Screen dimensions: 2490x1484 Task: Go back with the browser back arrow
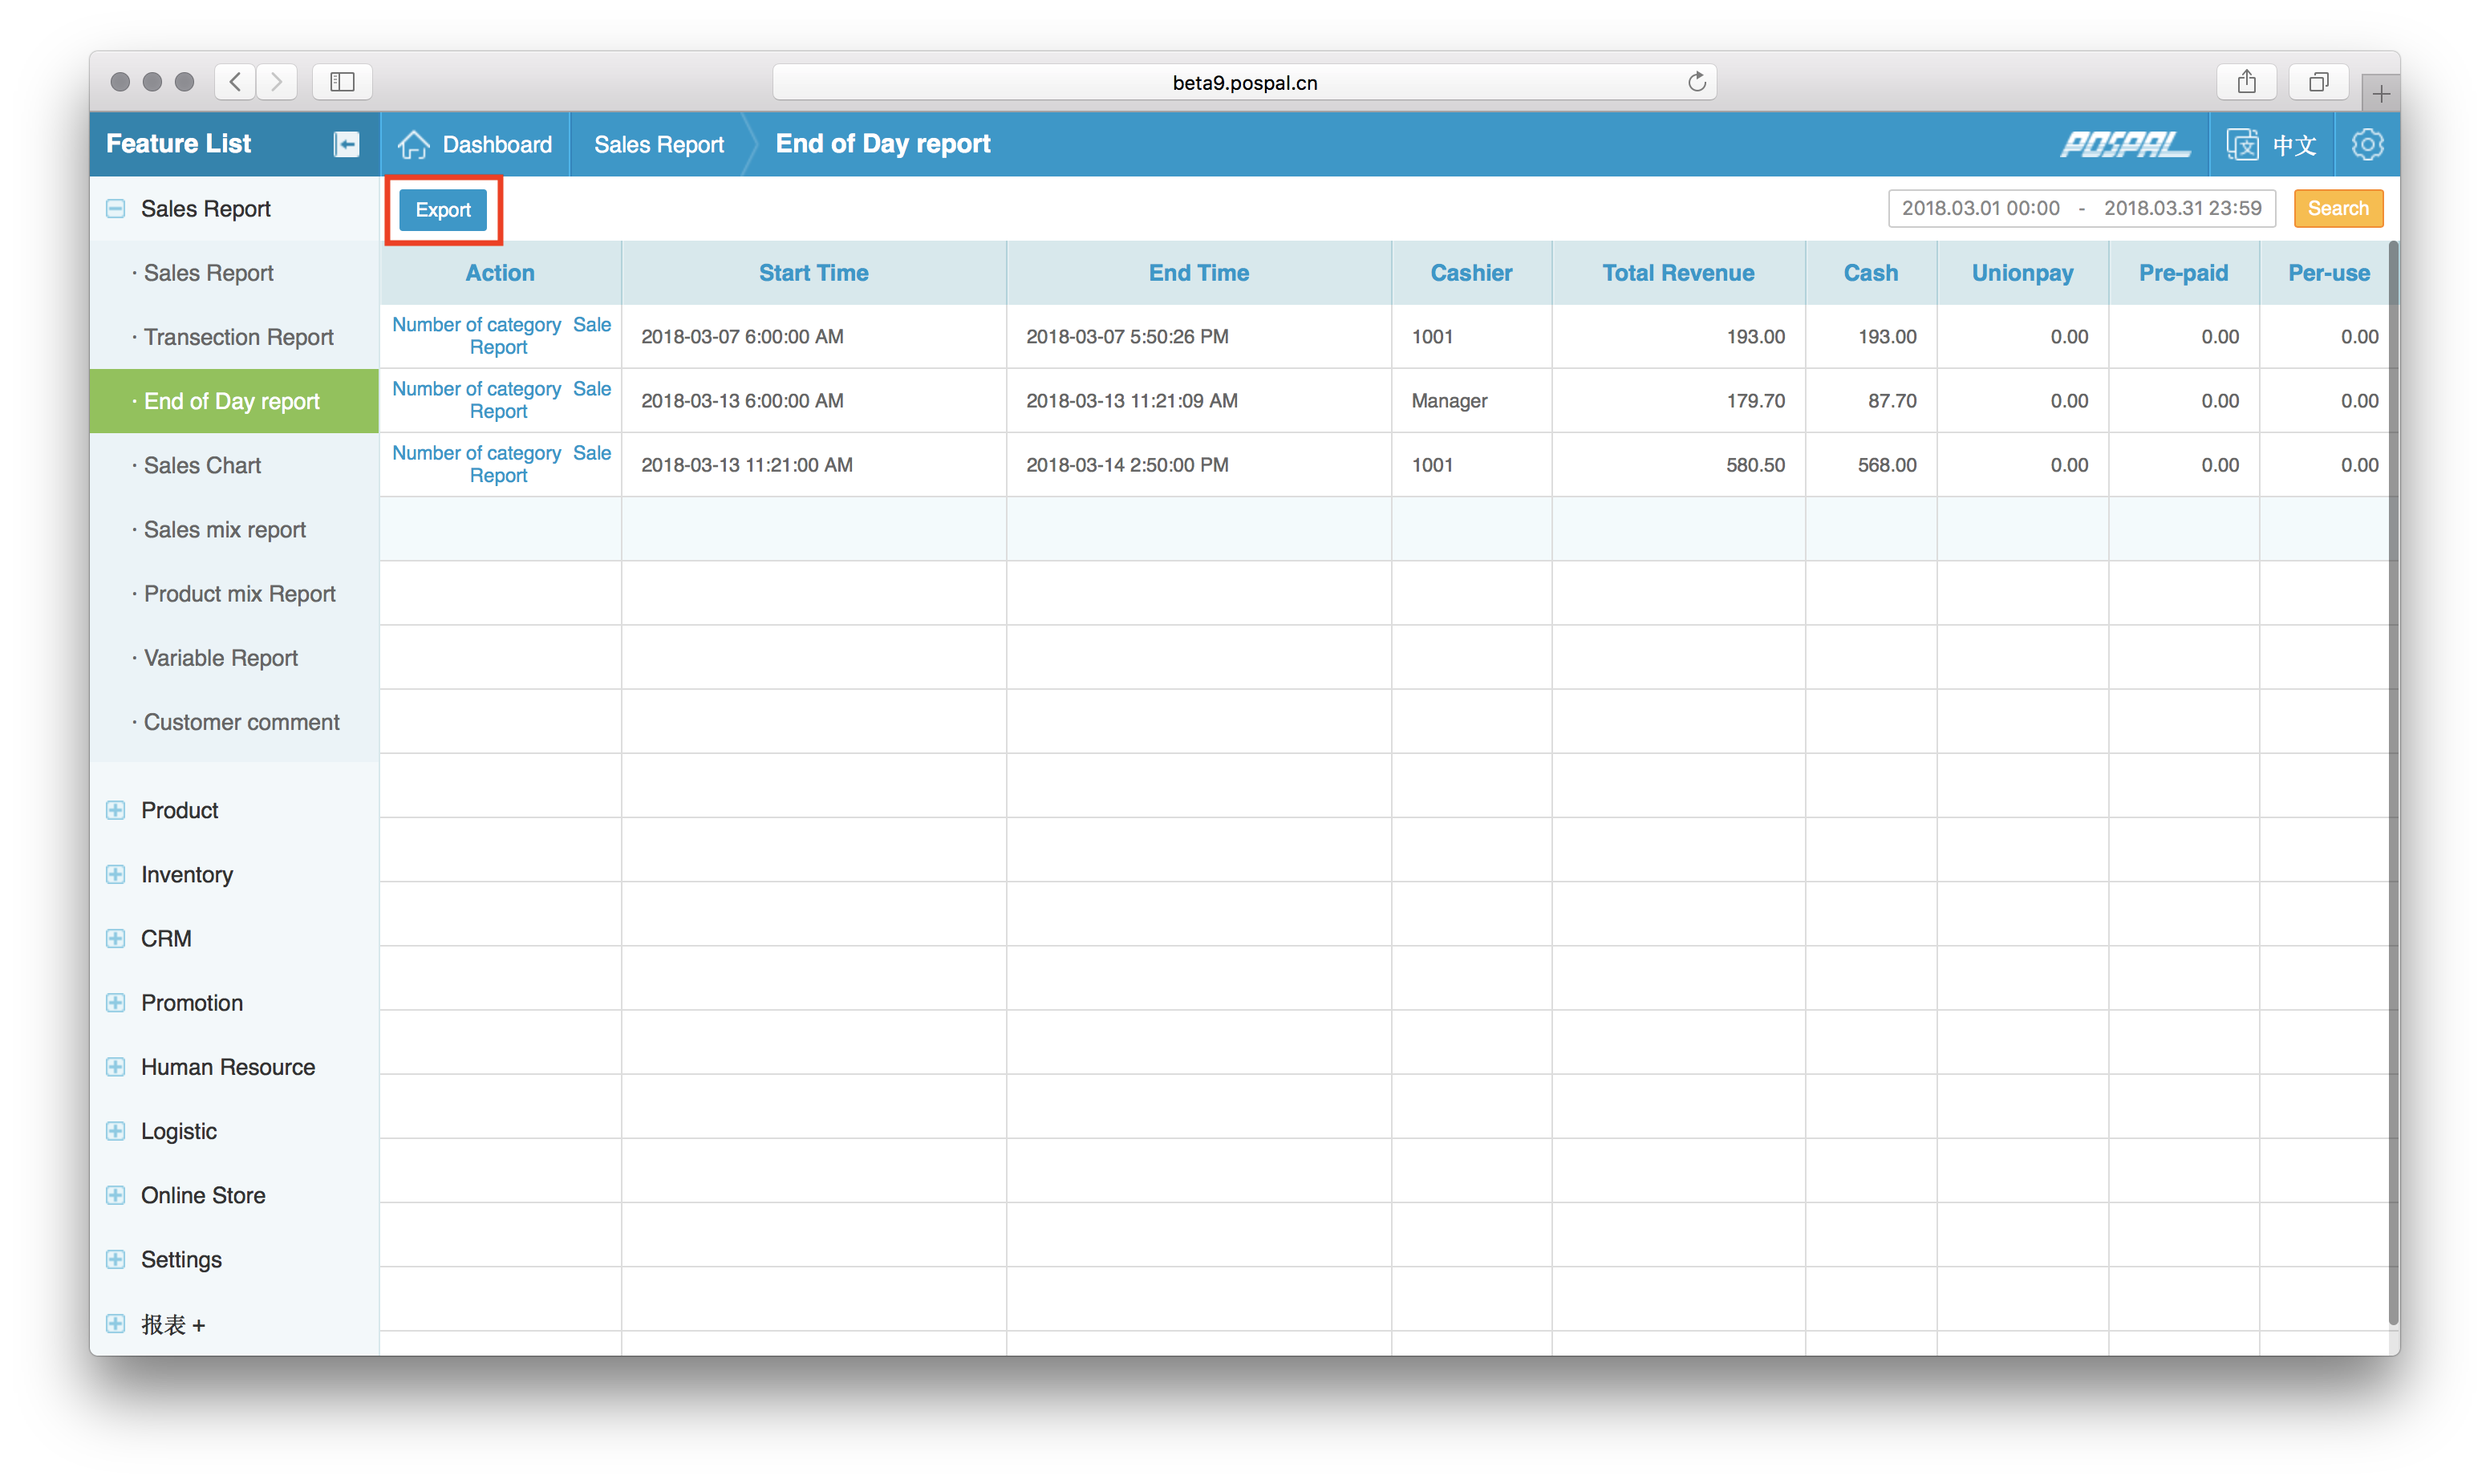point(235,82)
